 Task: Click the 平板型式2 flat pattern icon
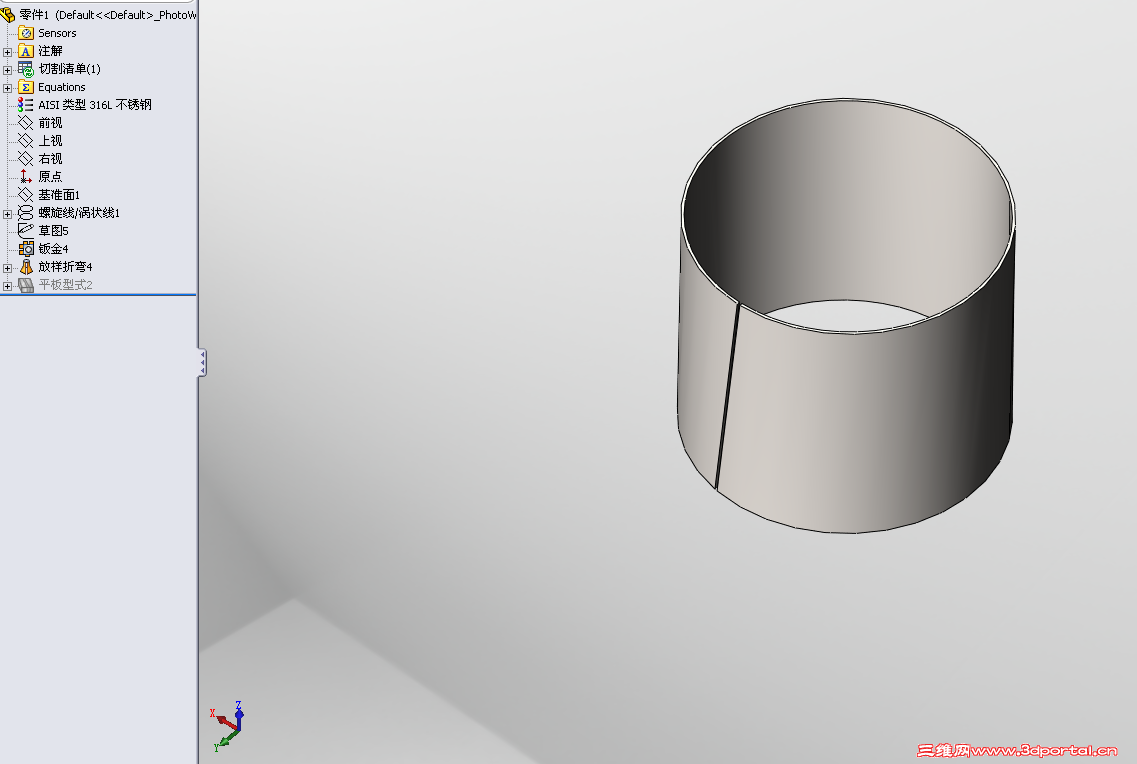(x=25, y=285)
